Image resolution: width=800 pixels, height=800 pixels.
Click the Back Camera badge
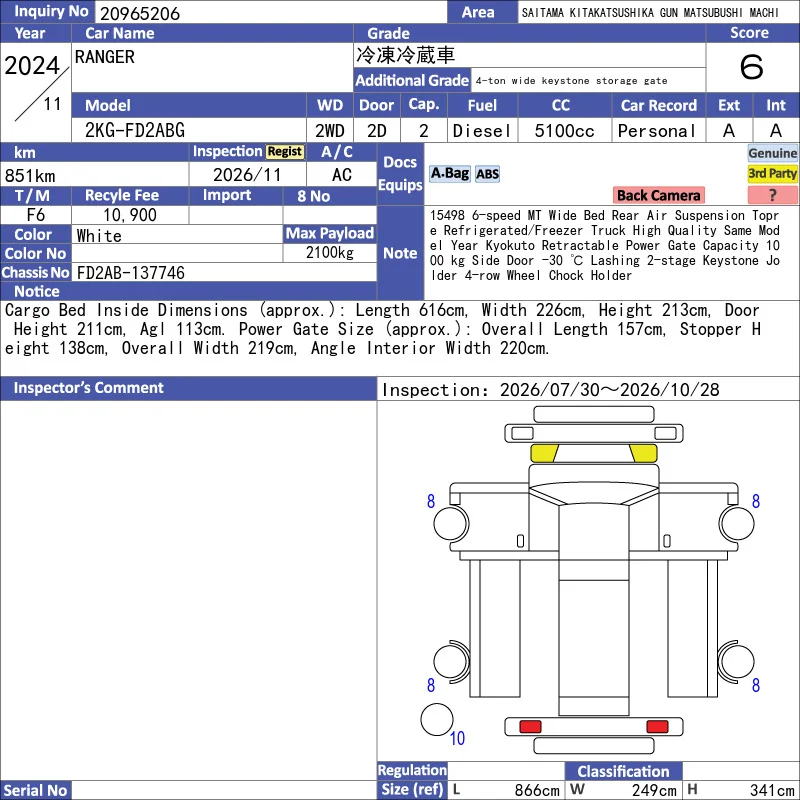pyautogui.click(x=658, y=195)
